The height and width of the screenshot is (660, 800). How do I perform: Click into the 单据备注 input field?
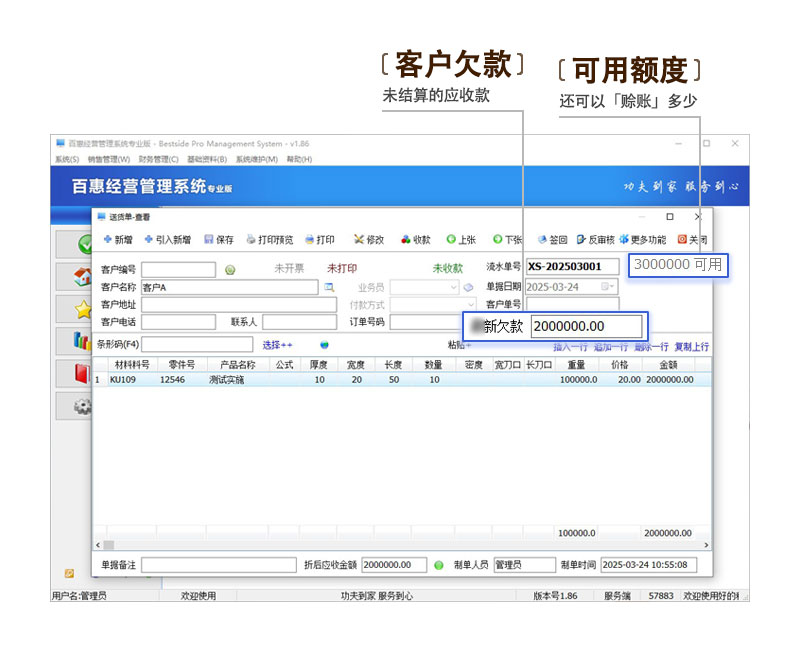(219, 565)
